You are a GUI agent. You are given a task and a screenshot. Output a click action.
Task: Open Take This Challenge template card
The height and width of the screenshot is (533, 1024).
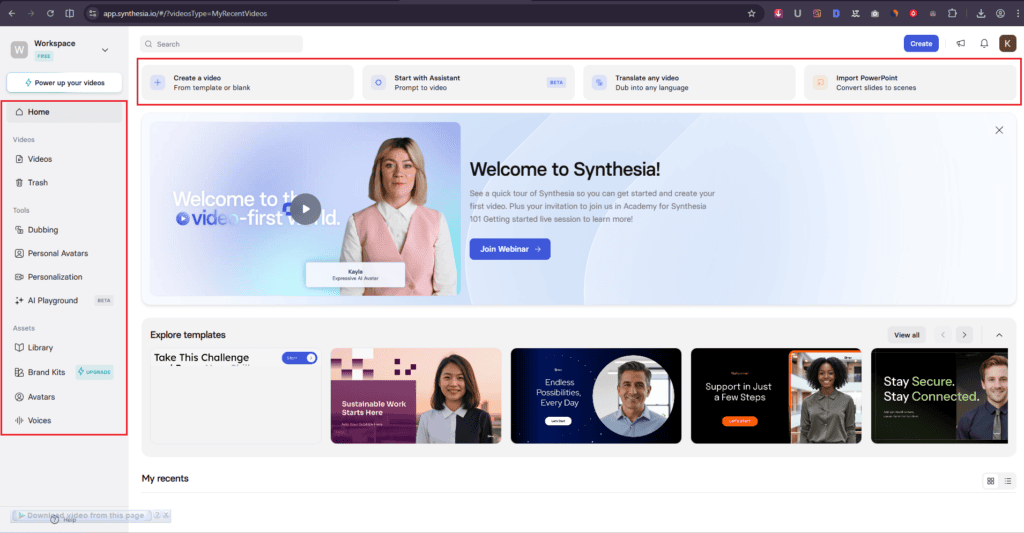(236, 396)
